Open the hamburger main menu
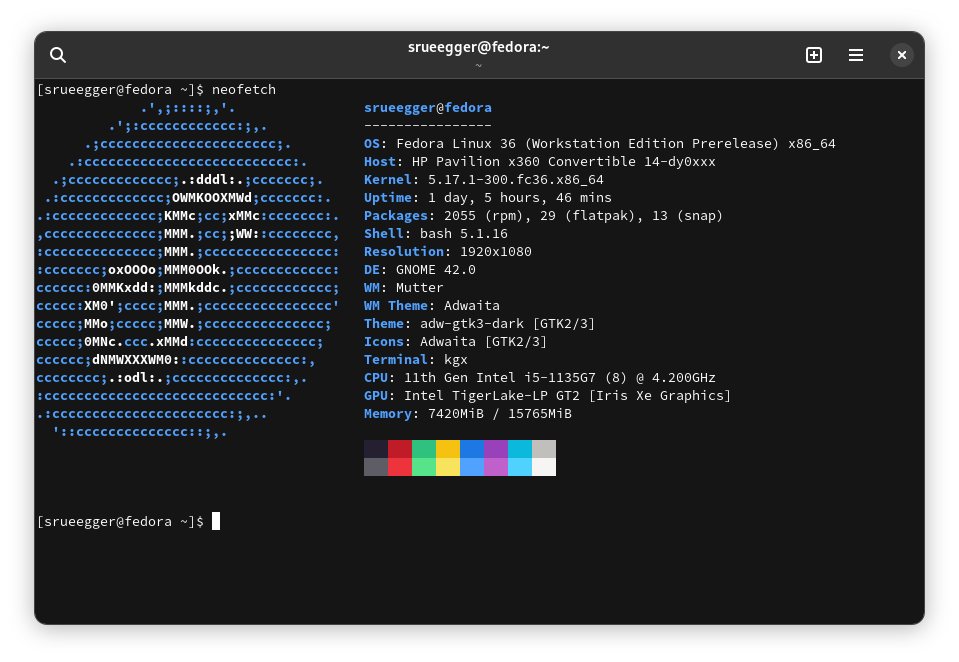The image size is (959, 662). pos(856,55)
